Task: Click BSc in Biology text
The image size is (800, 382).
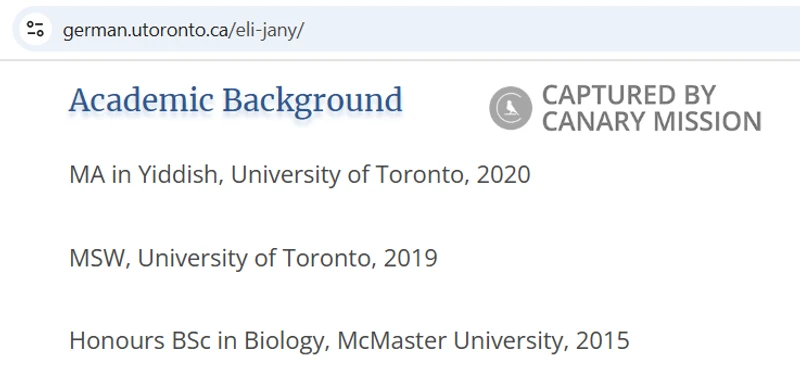Action: pyautogui.click(x=246, y=341)
